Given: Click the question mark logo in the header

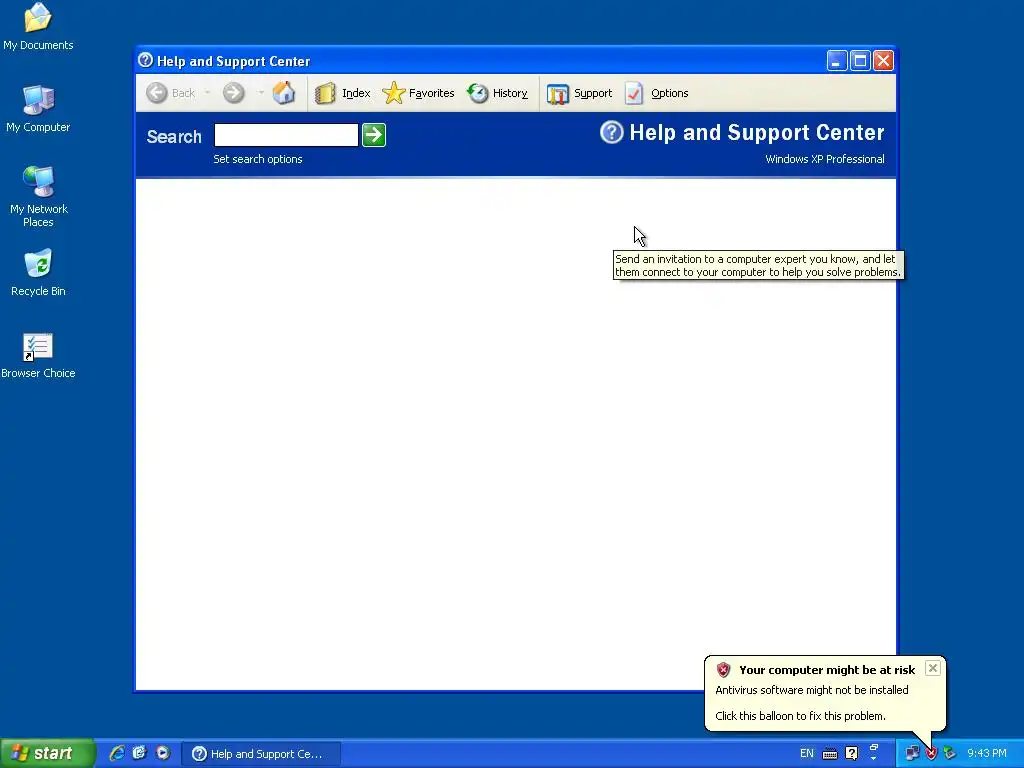Looking at the screenshot, I should coord(612,133).
